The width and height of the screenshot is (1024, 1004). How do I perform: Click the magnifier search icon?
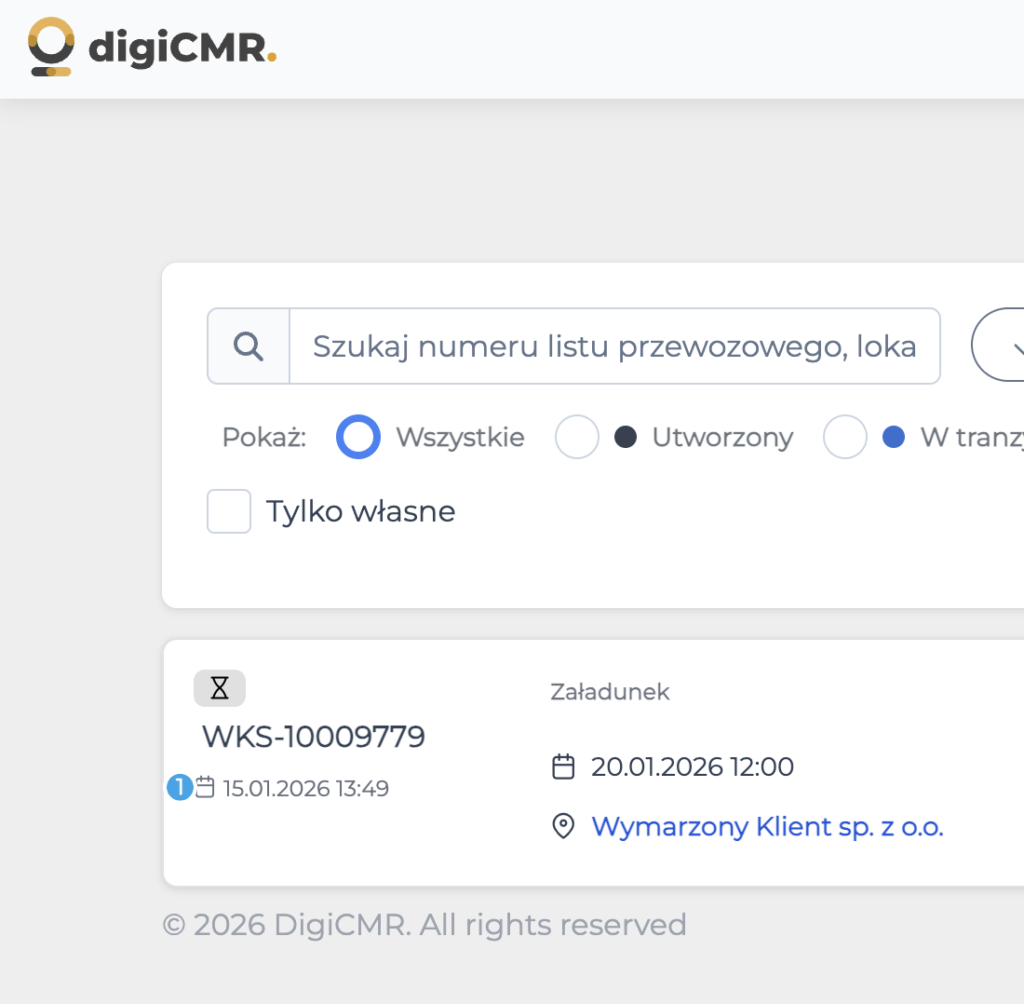(248, 346)
